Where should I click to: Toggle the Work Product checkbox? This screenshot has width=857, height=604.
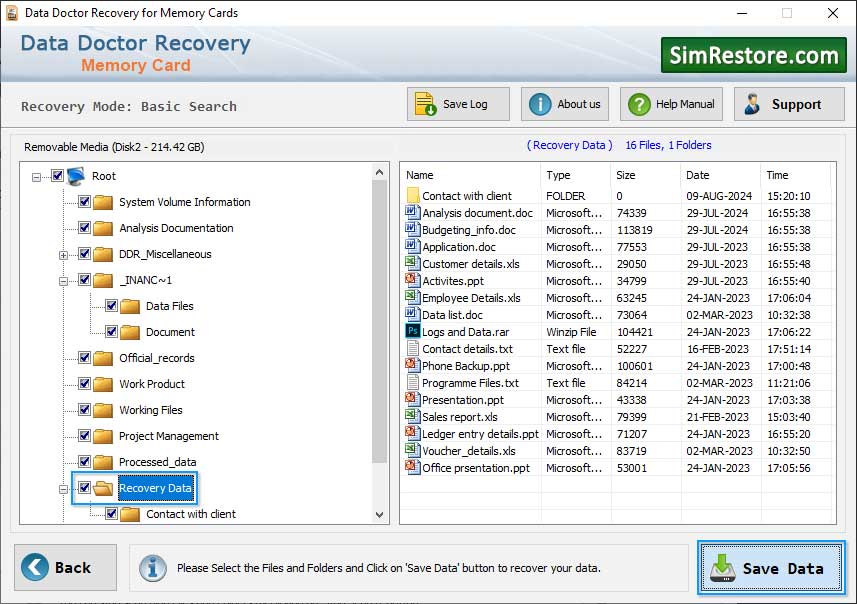pos(84,384)
